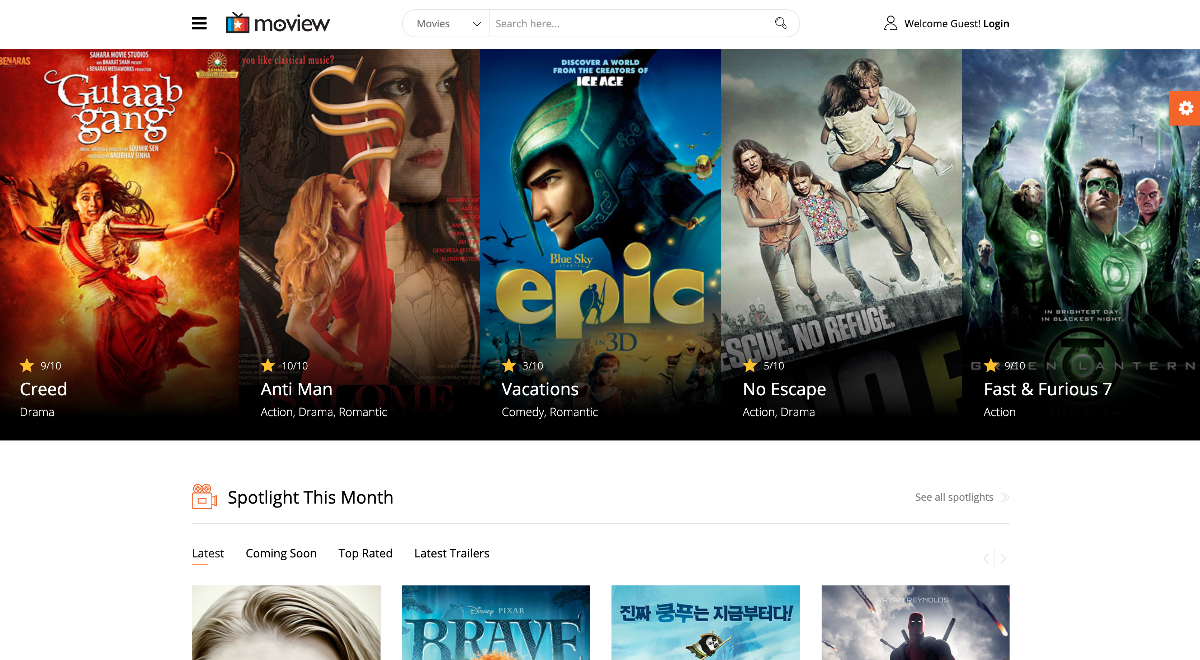This screenshot has width=1200, height=660.
Task: Click the star rating for No Escape
Action: 764,366
